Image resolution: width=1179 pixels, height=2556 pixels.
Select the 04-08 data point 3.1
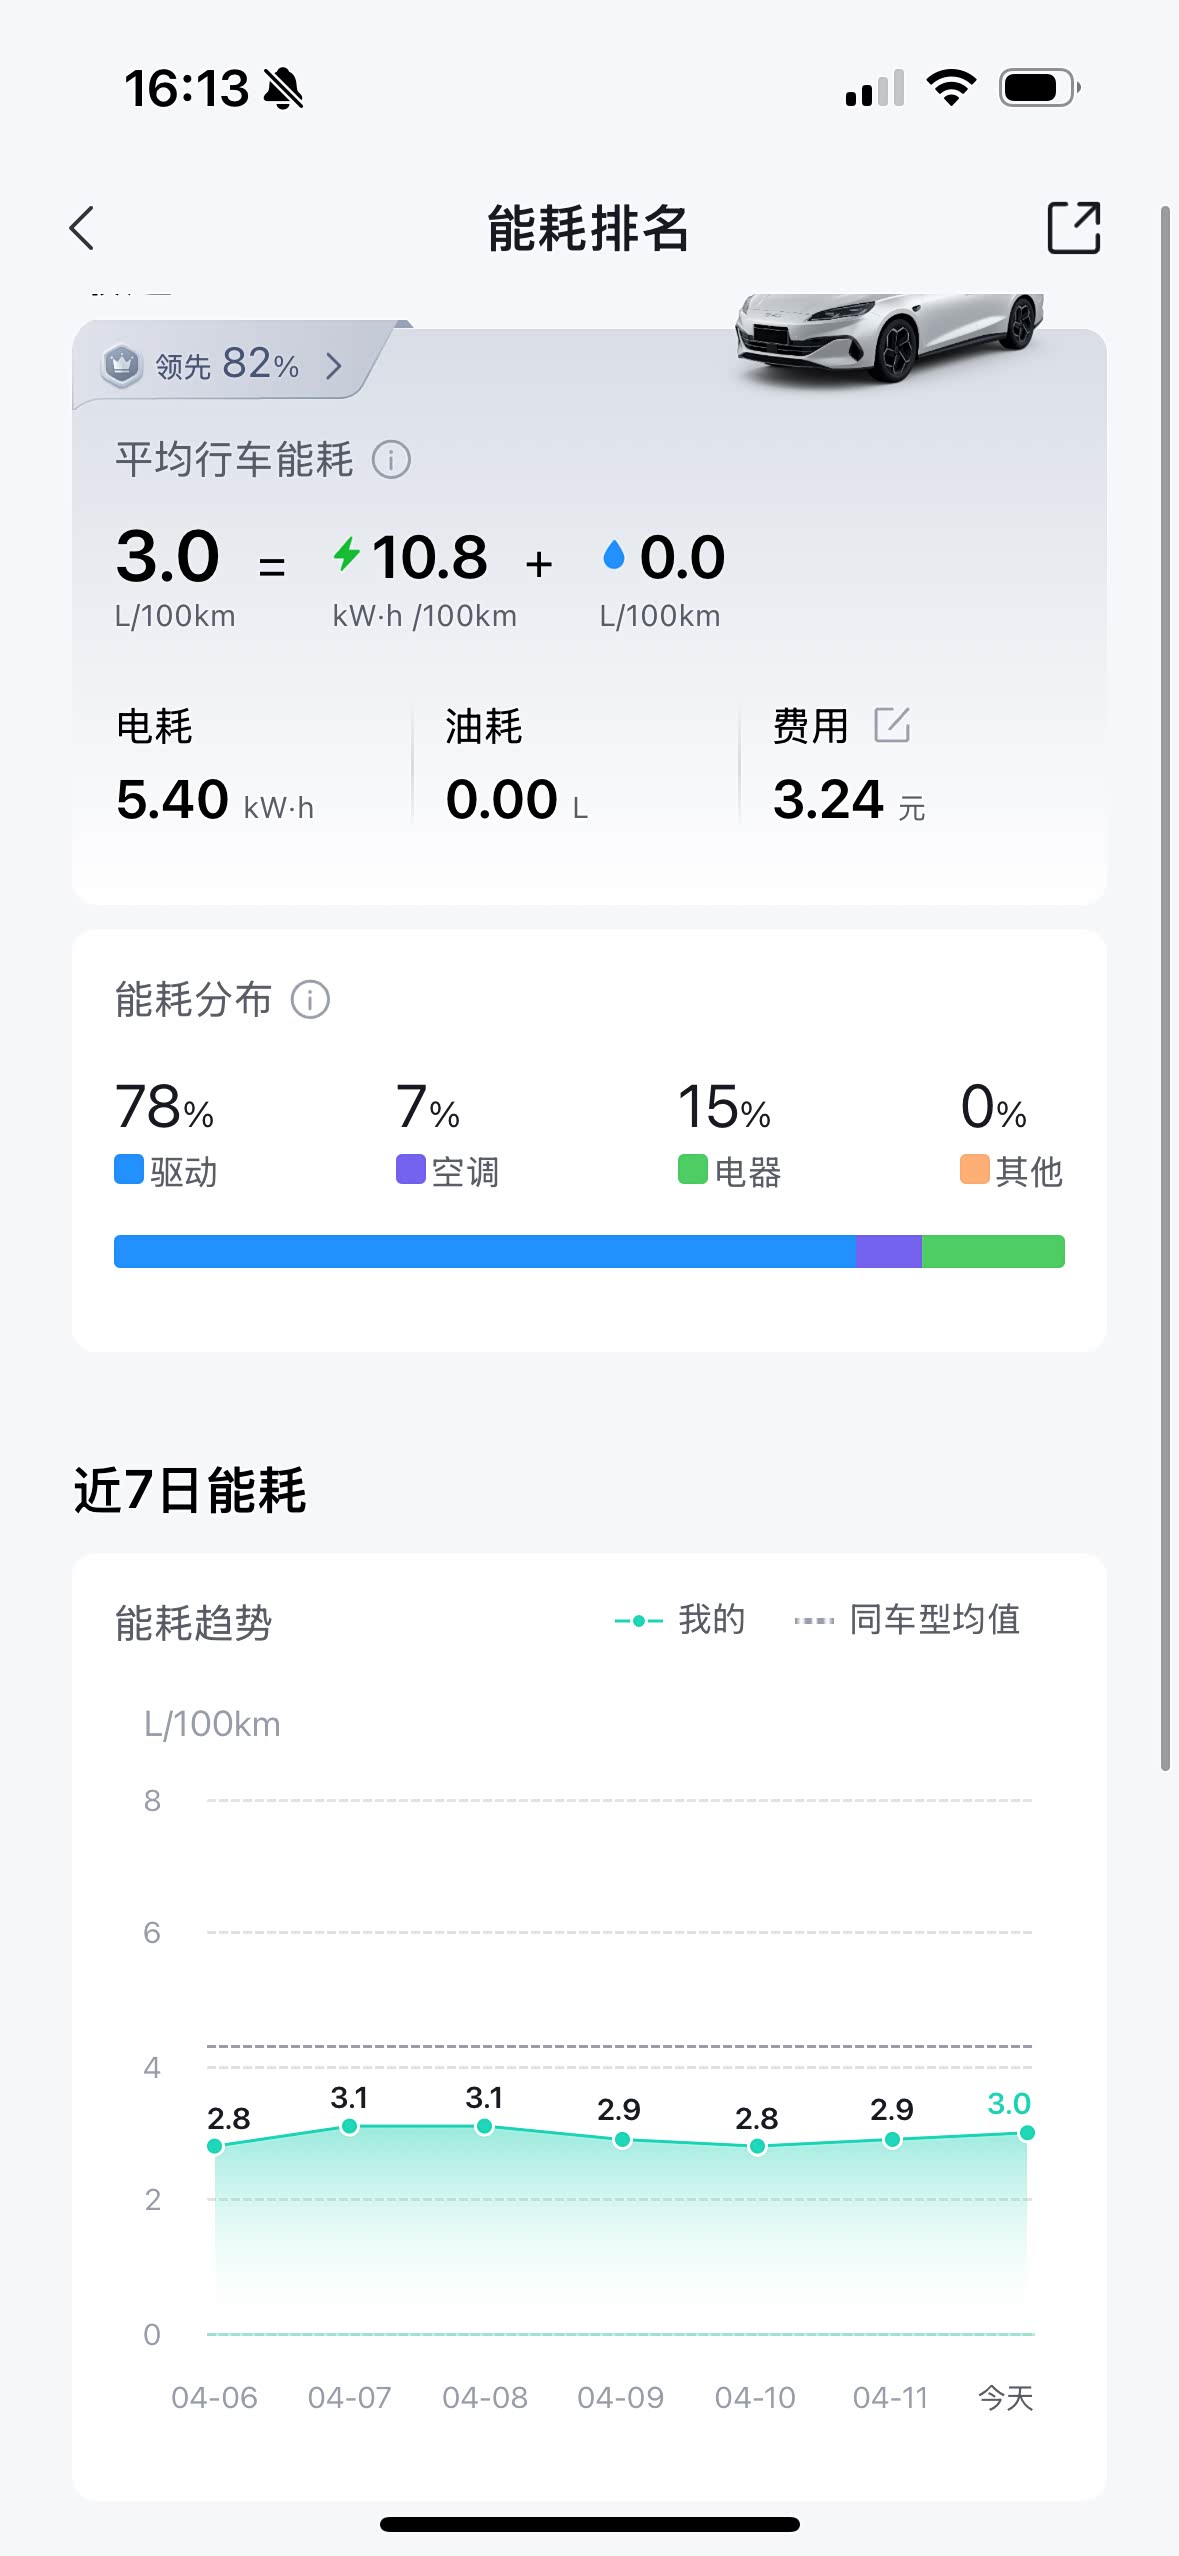point(484,2126)
